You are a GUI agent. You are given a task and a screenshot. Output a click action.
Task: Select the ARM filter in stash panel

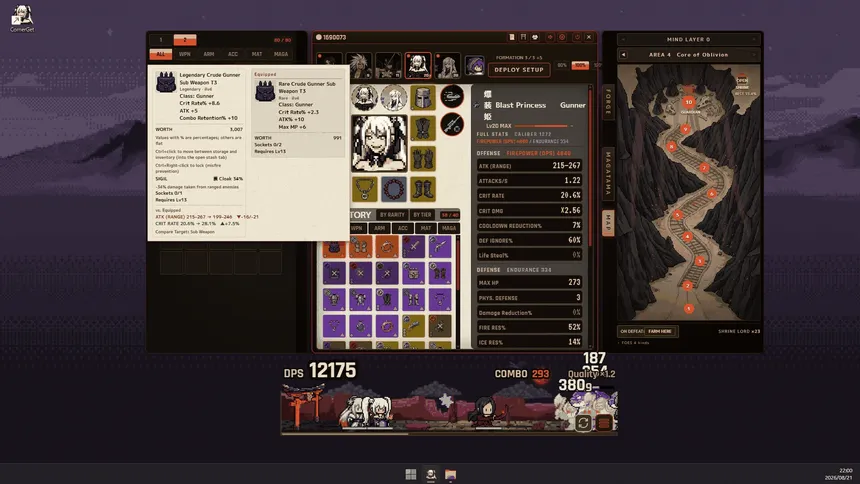(x=209, y=54)
